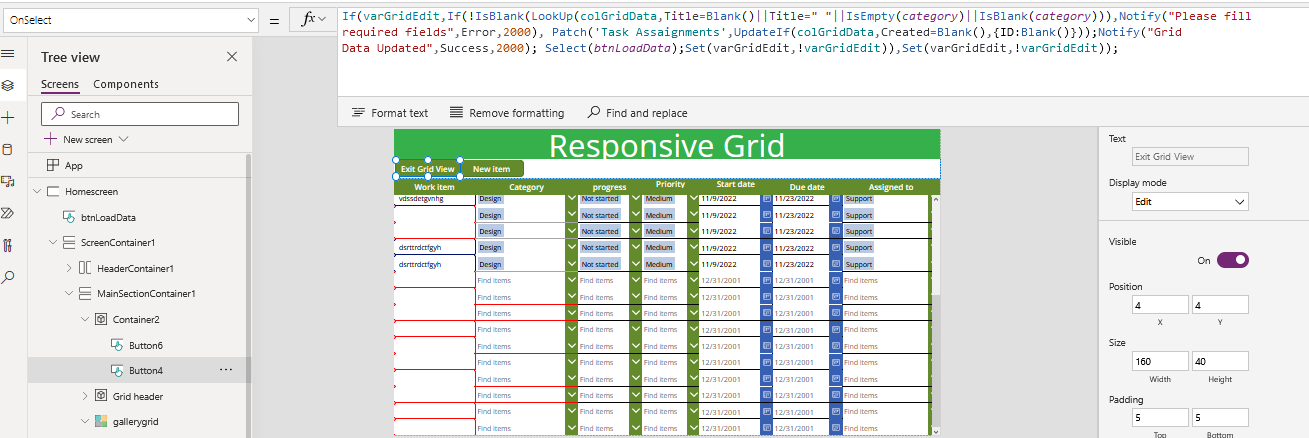This screenshot has width=1309, height=438.
Task: Click the Format text button
Action: pyautogui.click(x=390, y=113)
